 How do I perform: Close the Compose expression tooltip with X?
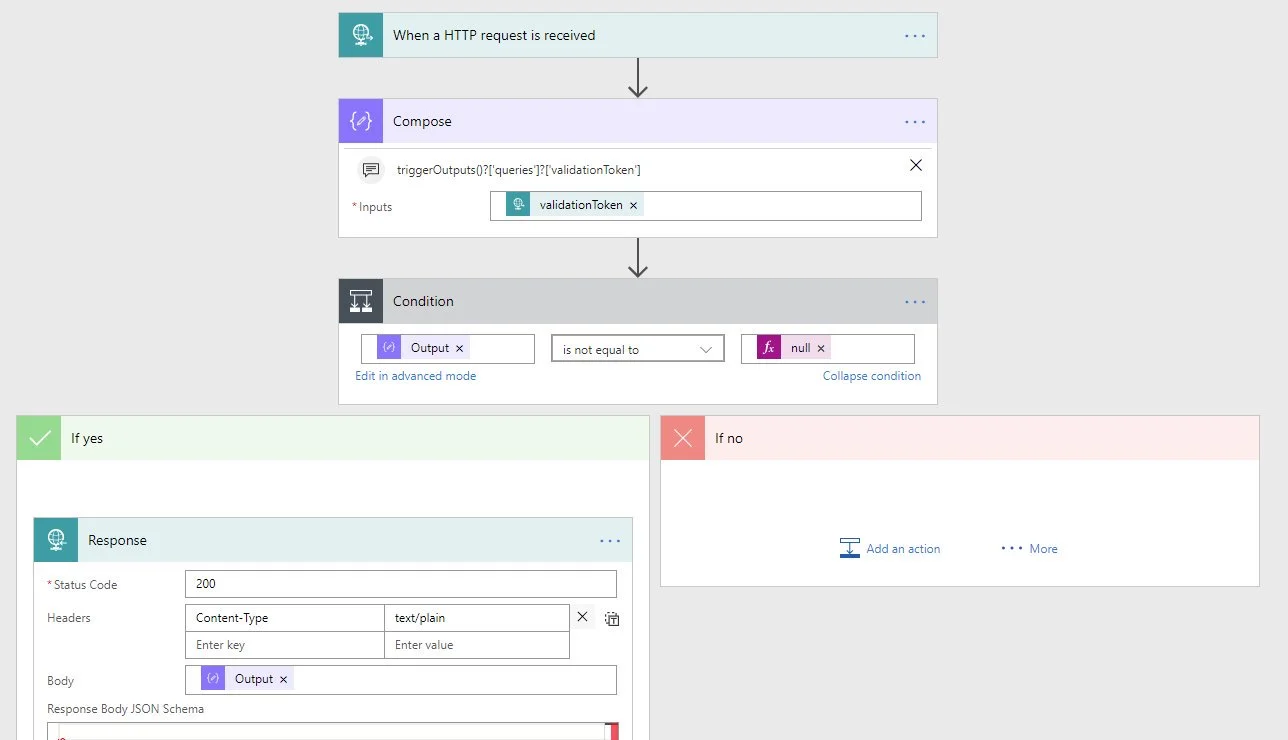pos(916,166)
